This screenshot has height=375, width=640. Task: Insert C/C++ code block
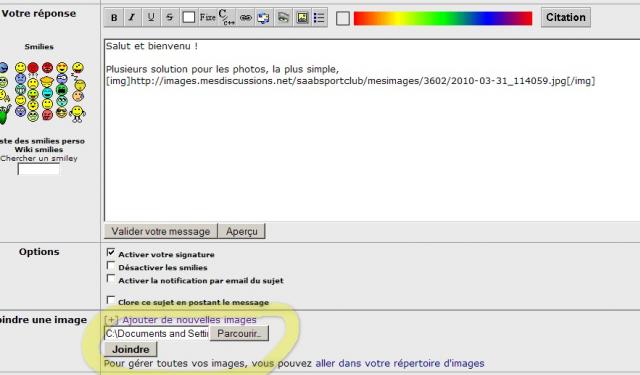pos(226,18)
